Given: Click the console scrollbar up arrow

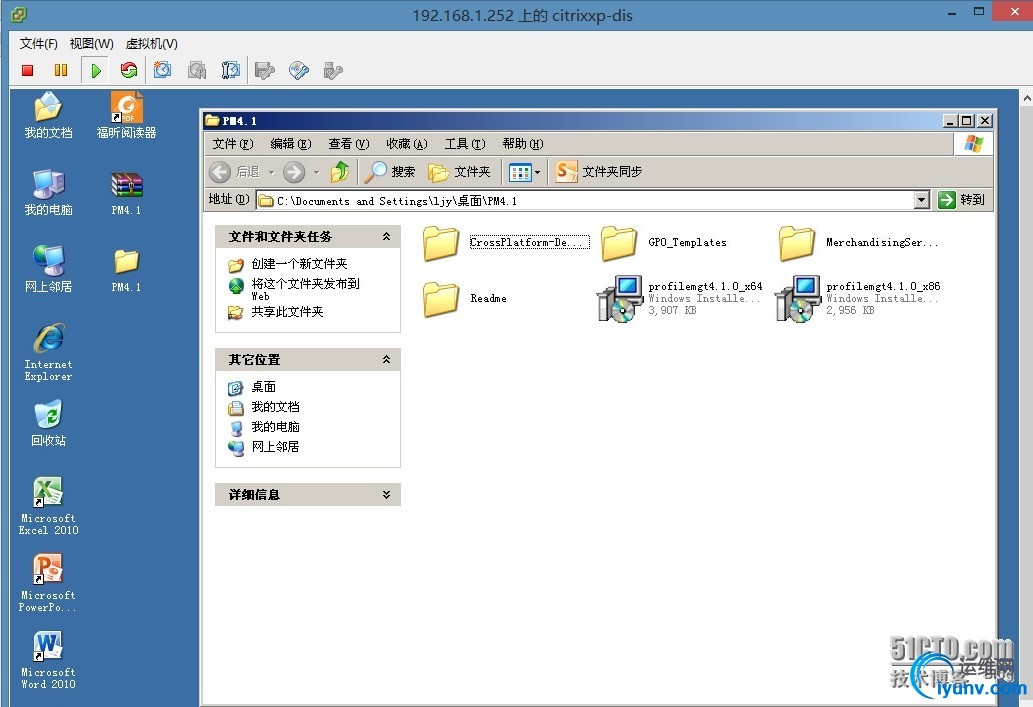Looking at the screenshot, I should (1026, 98).
